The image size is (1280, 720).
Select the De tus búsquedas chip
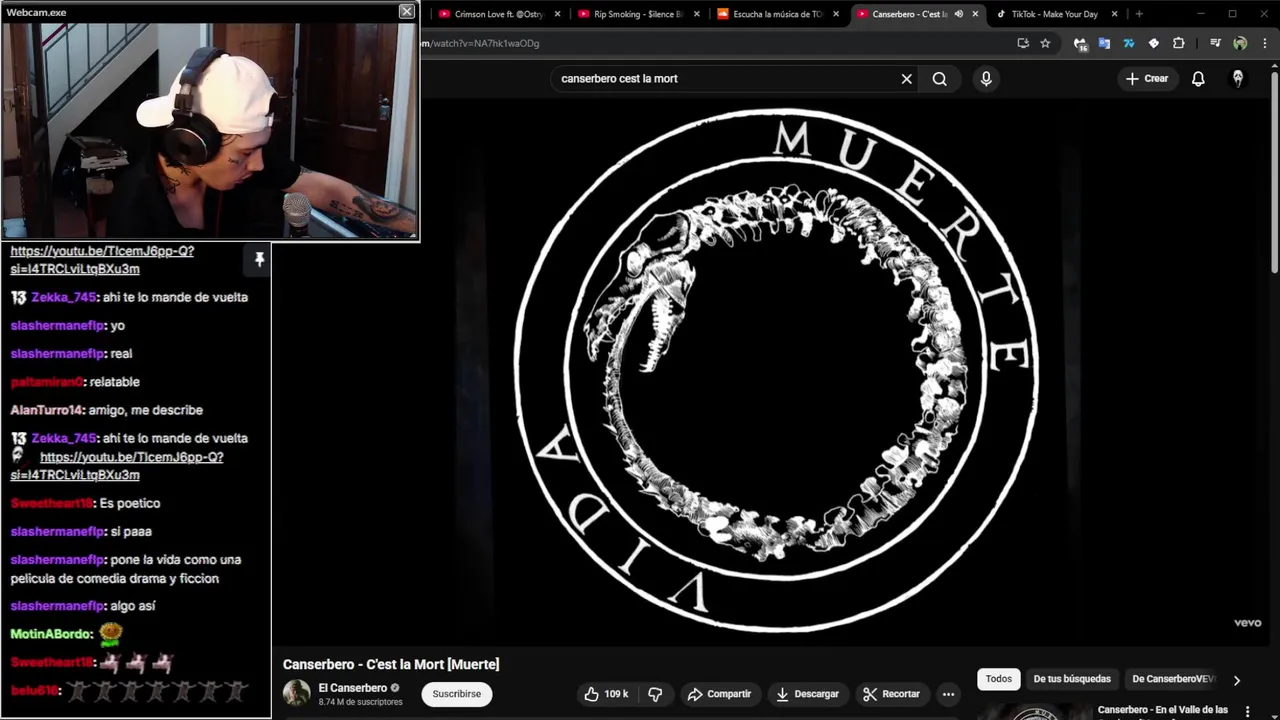[1072, 679]
